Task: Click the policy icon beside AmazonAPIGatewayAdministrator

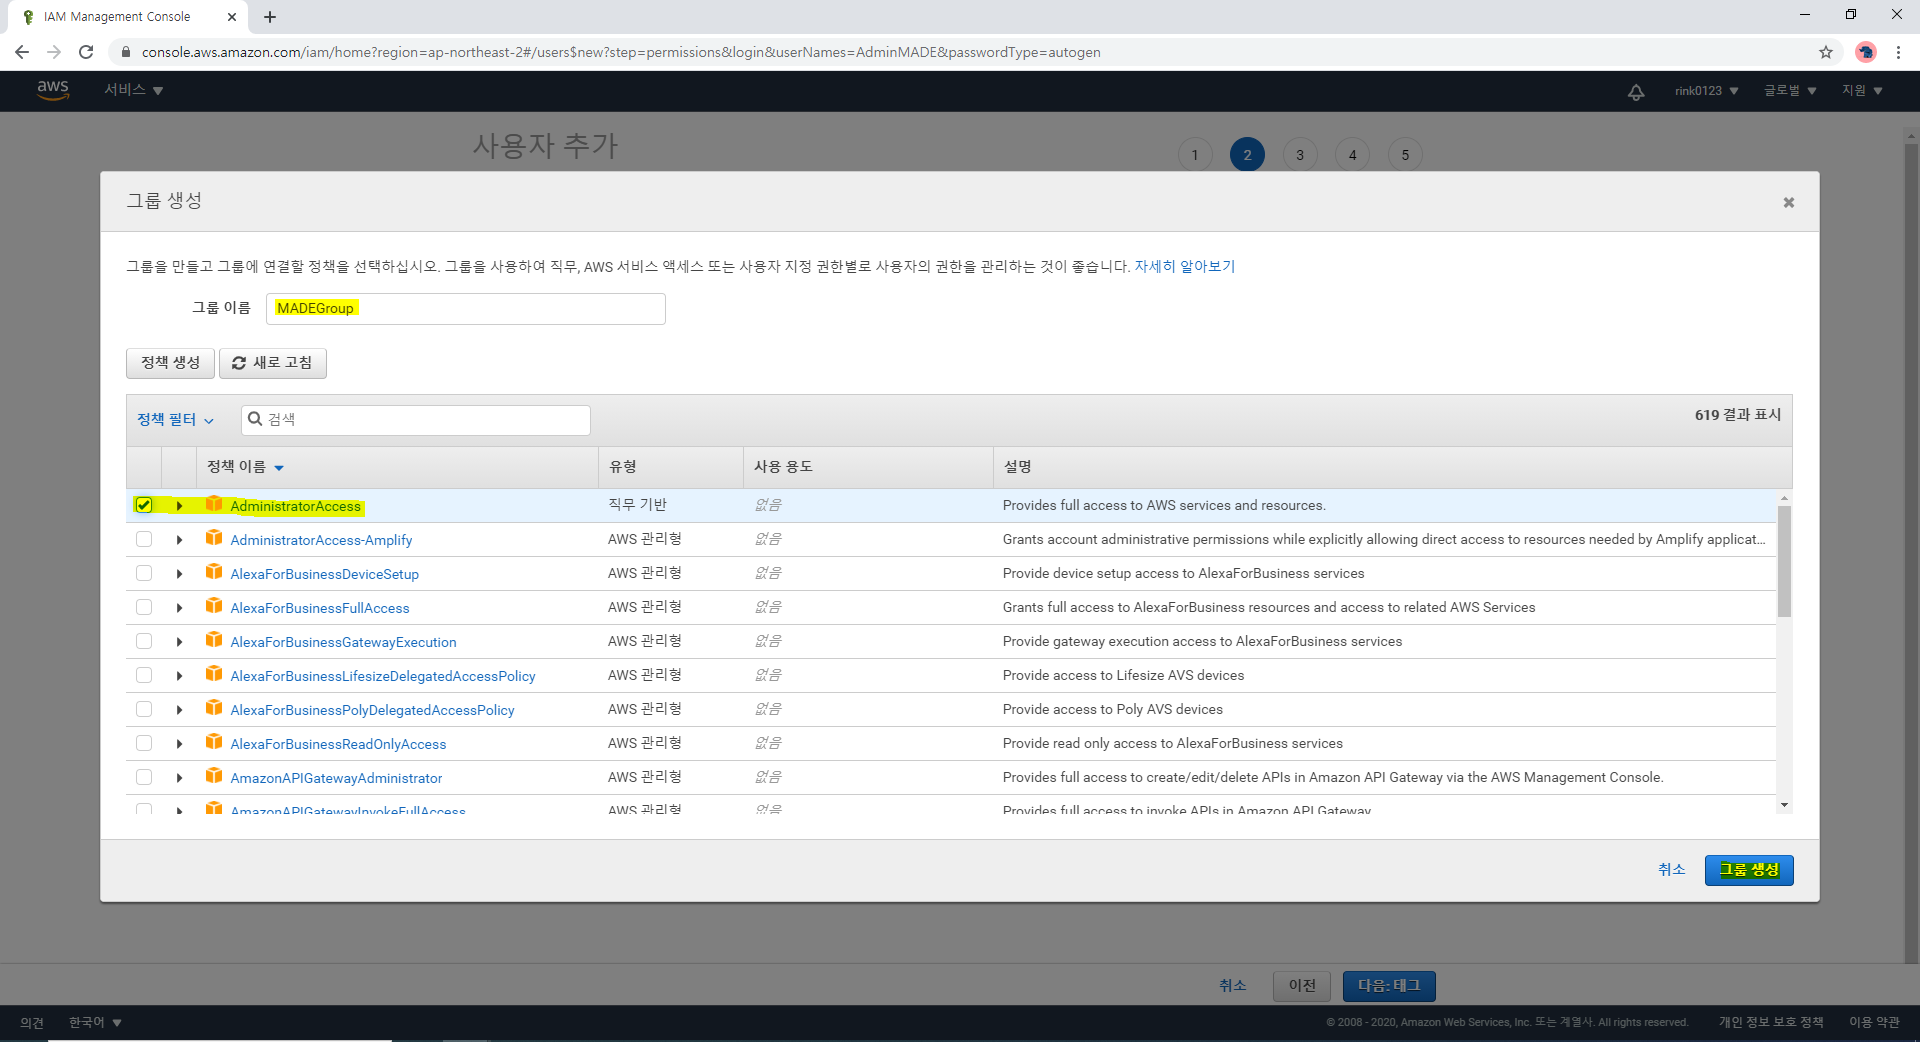Action: pyautogui.click(x=214, y=776)
